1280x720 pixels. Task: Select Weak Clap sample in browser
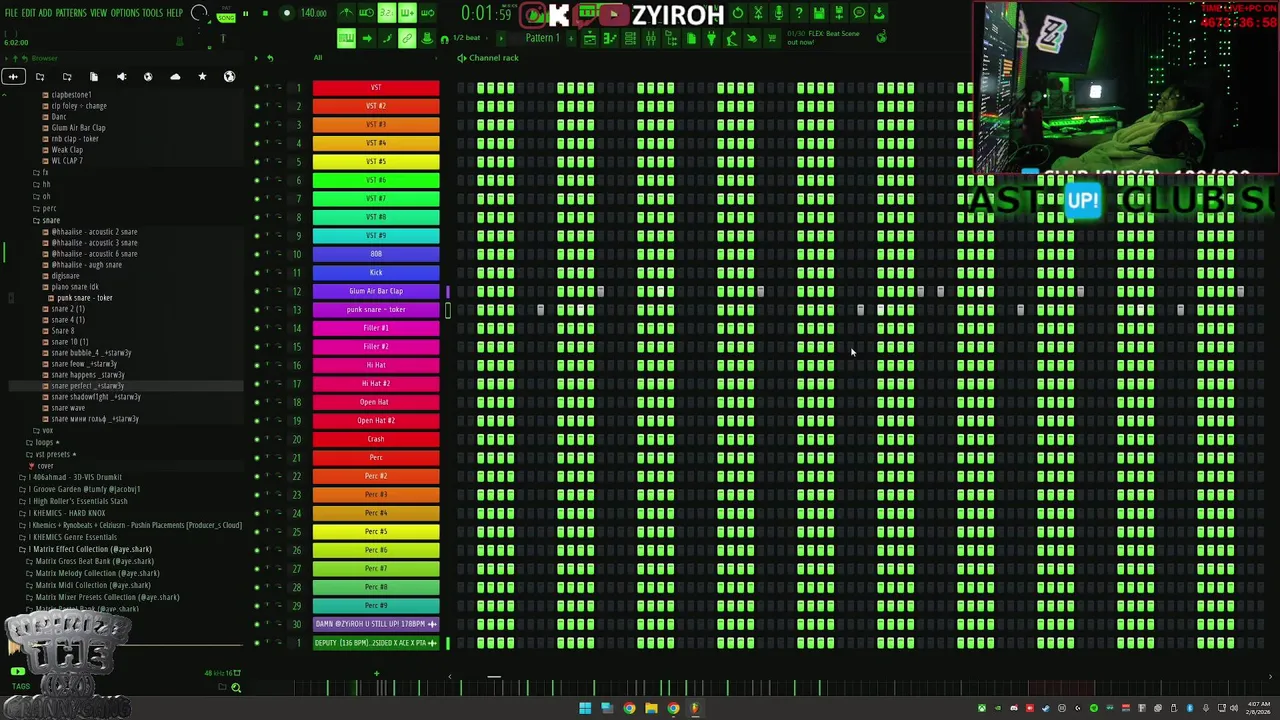(67, 149)
